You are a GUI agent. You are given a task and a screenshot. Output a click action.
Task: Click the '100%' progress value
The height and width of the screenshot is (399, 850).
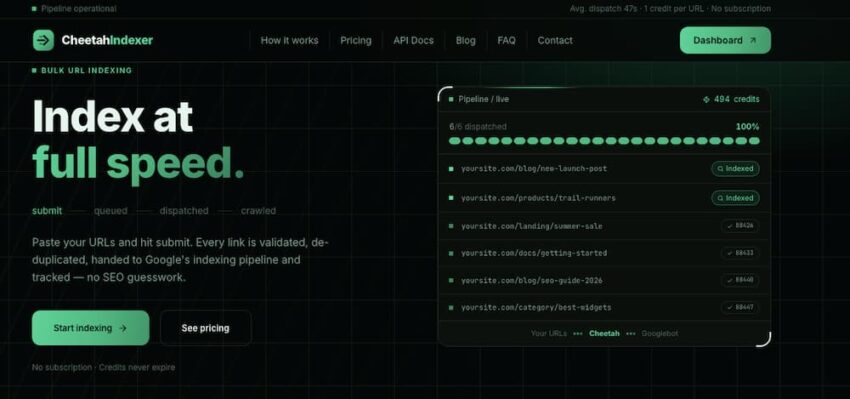click(748, 126)
